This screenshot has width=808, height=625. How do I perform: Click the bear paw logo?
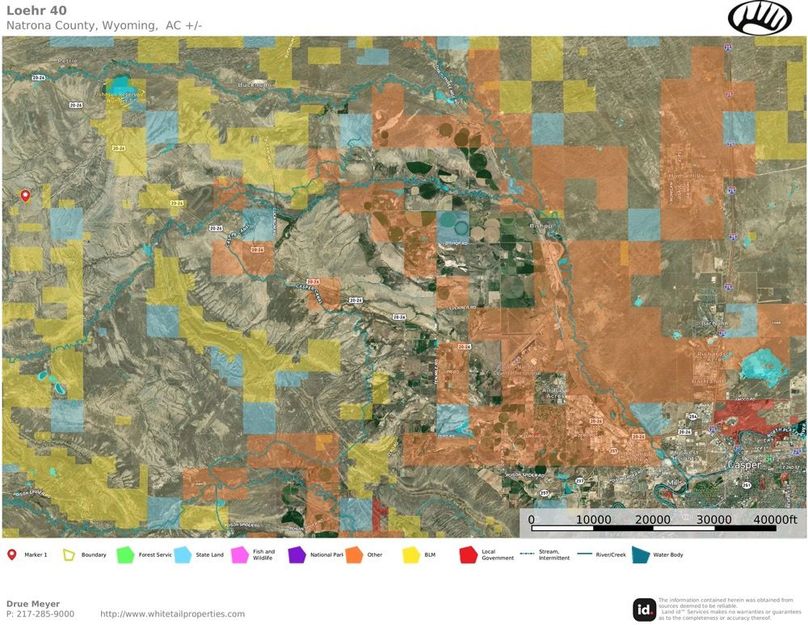pos(759,18)
